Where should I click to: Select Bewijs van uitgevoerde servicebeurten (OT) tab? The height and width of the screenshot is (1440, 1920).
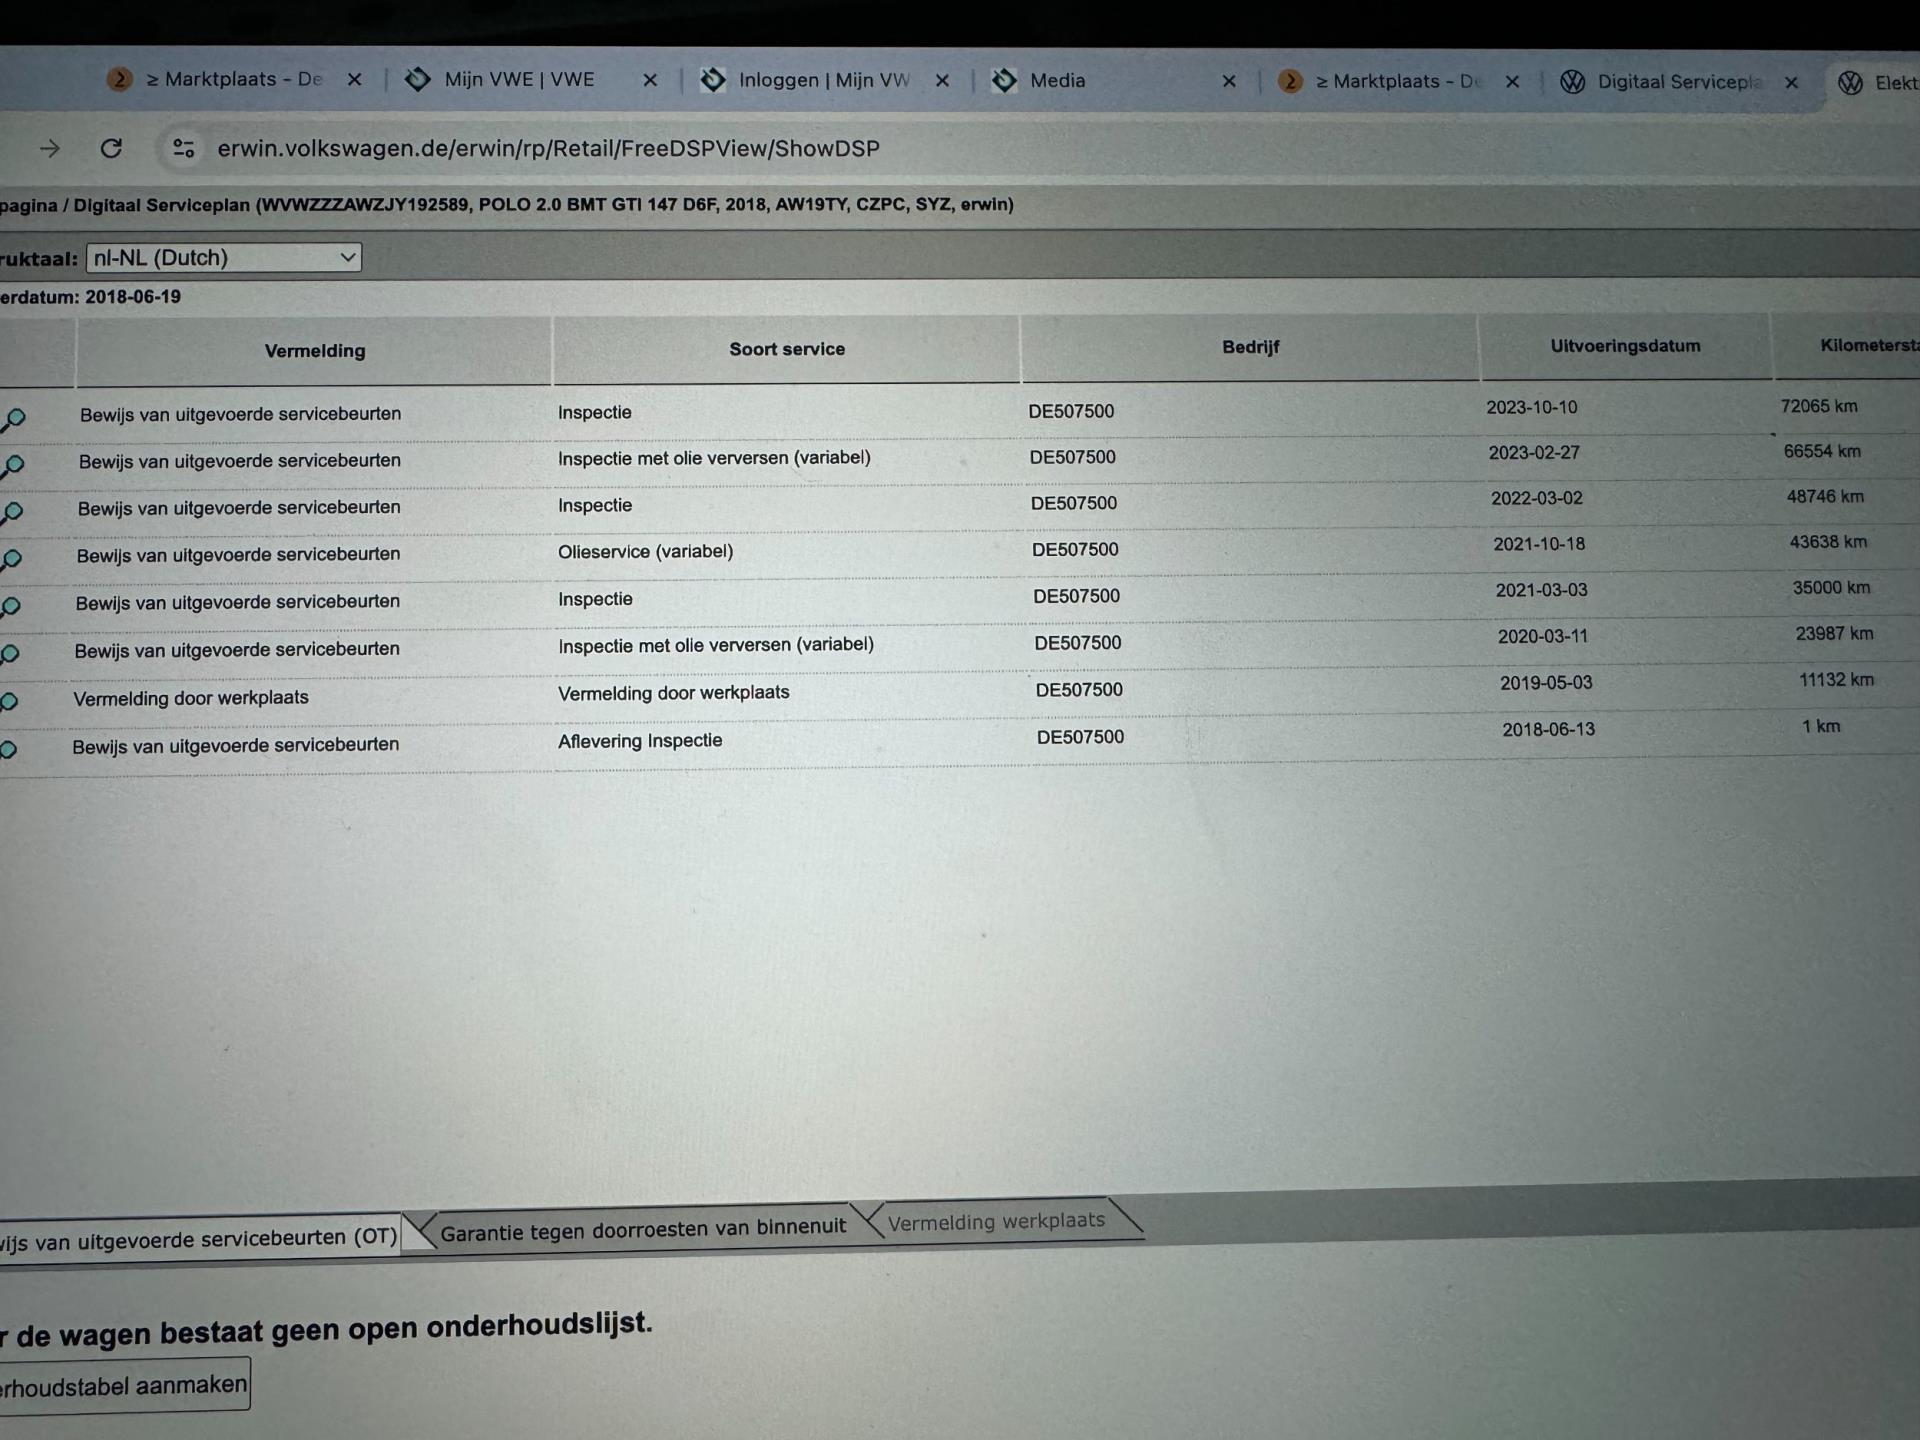[x=198, y=1240]
